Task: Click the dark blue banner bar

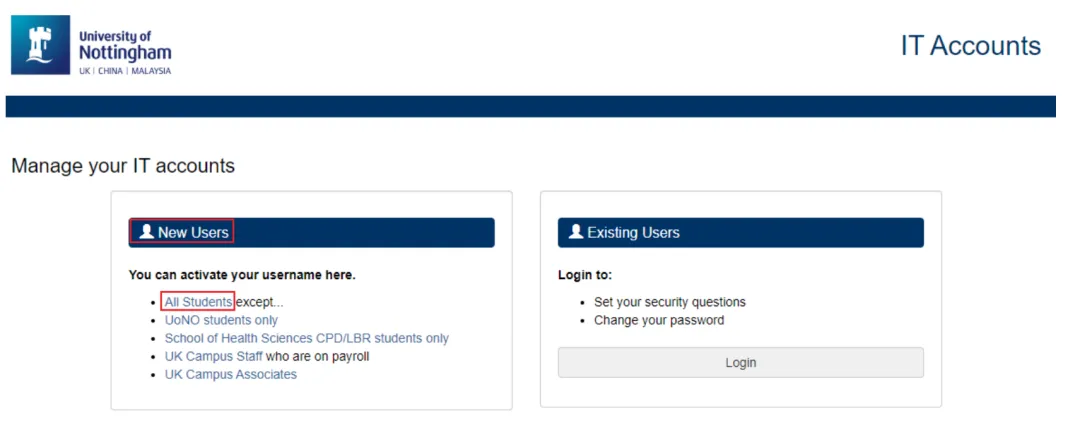Action: 530,106
